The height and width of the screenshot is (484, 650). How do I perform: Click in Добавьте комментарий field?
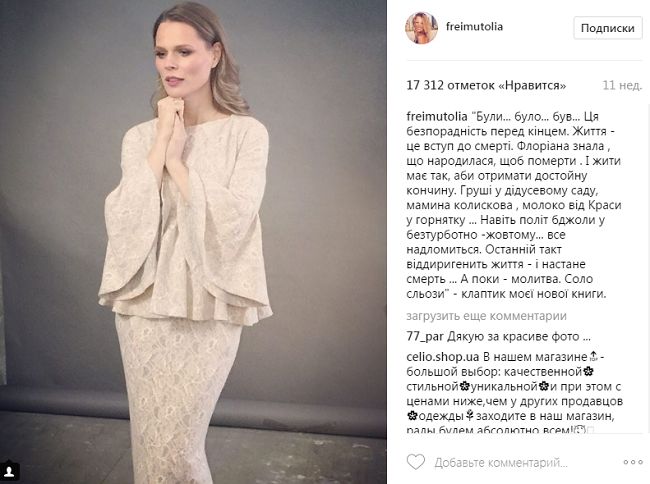501,462
